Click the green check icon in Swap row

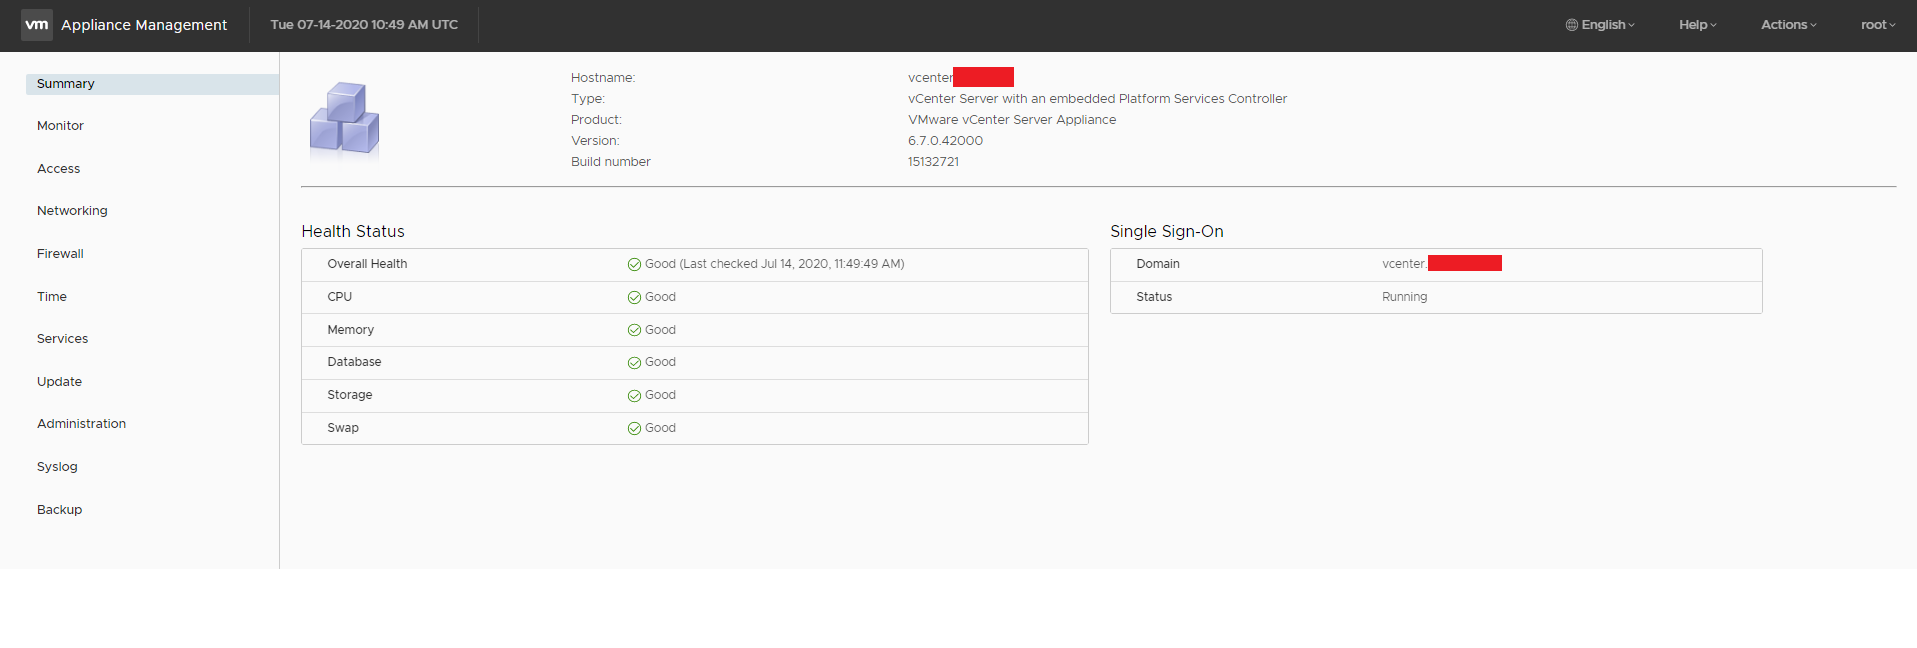(634, 429)
